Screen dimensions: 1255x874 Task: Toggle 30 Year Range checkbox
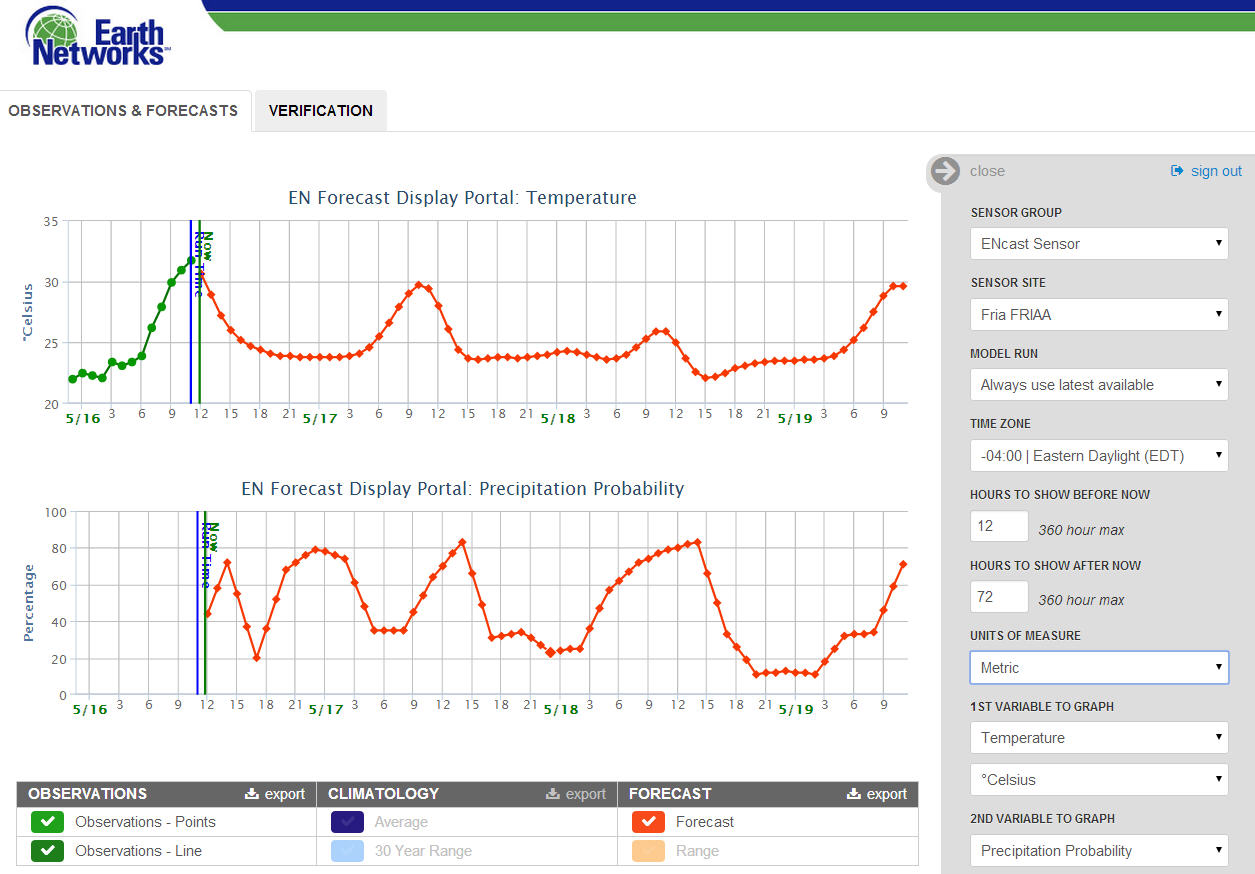click(347, 851)
